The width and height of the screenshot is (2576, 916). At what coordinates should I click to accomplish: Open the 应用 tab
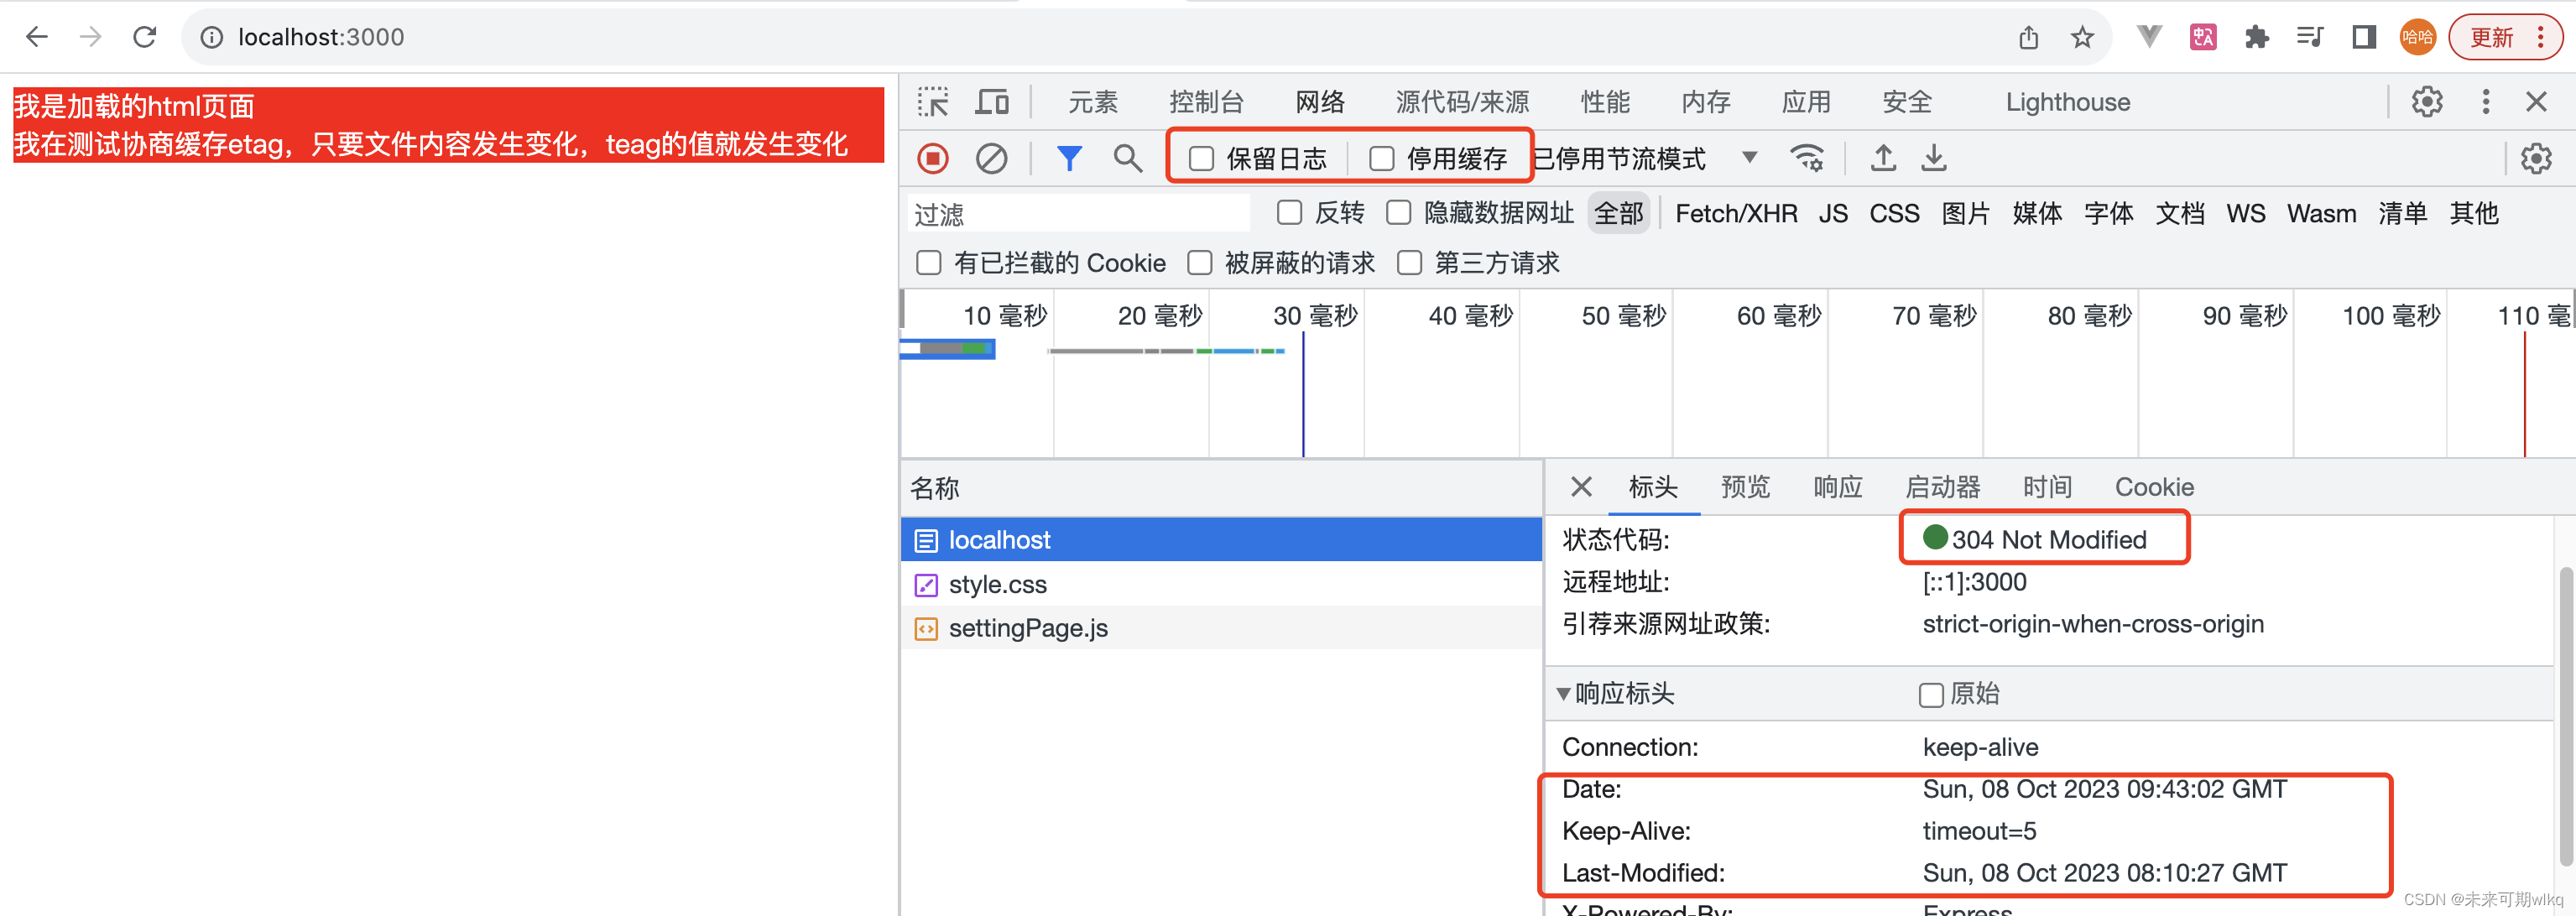tap(1806, 102)
